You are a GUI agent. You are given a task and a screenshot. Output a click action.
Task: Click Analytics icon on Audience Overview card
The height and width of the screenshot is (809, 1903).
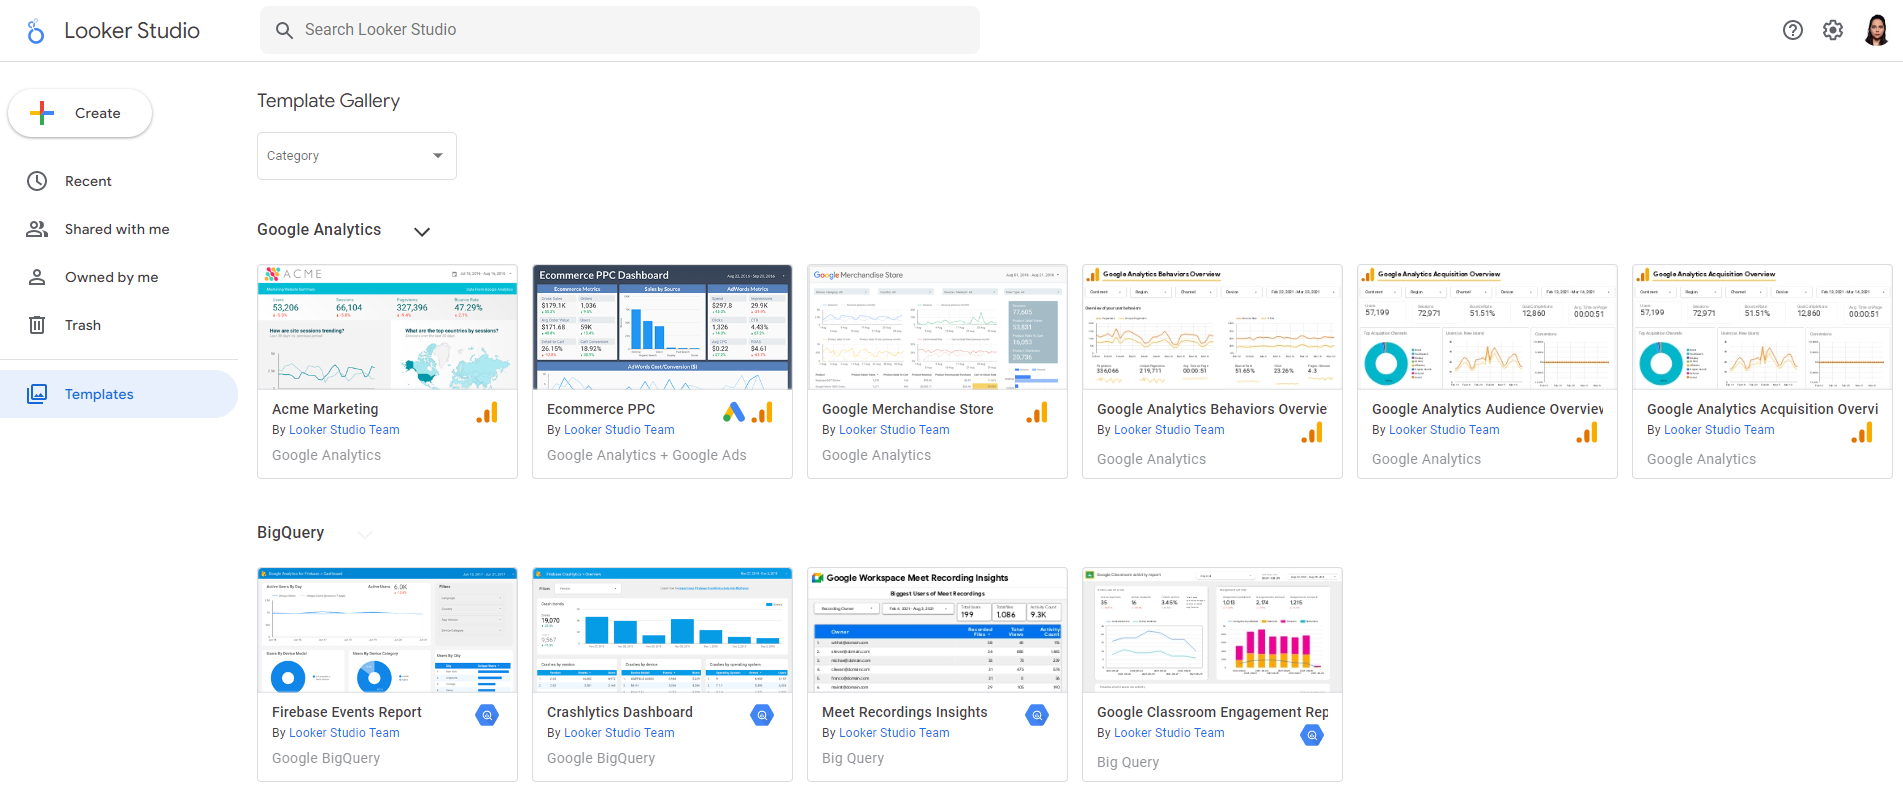tap(1587, 432)
